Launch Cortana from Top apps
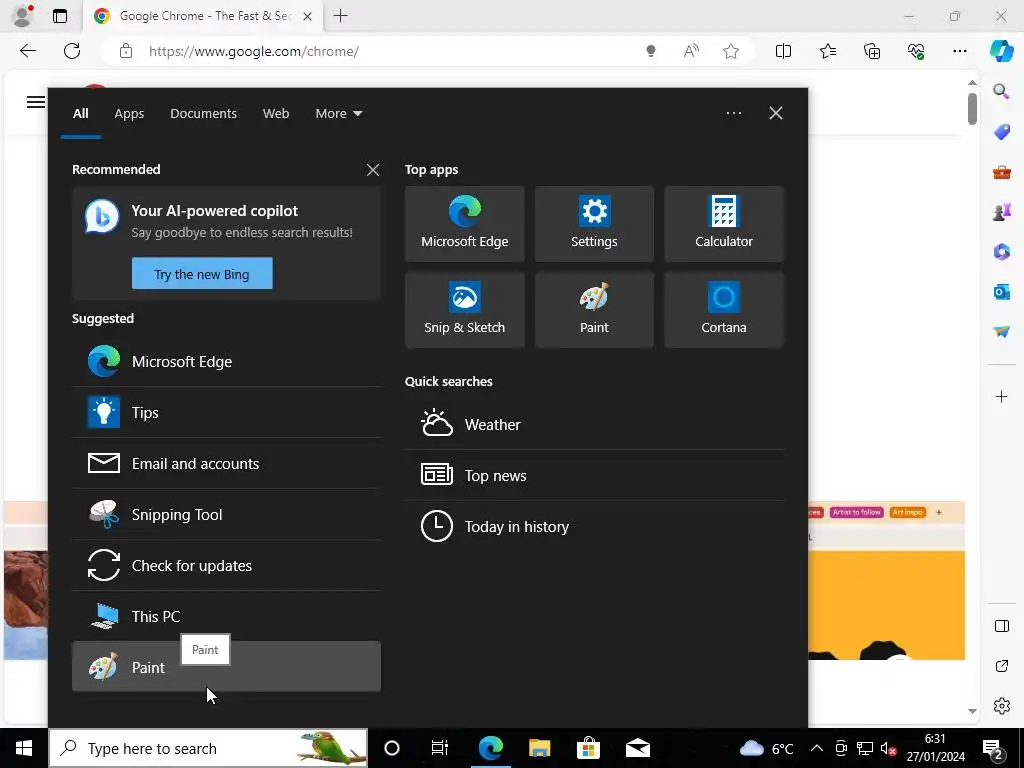Viewport: 1024px width, 768px height. coord(724,310)
